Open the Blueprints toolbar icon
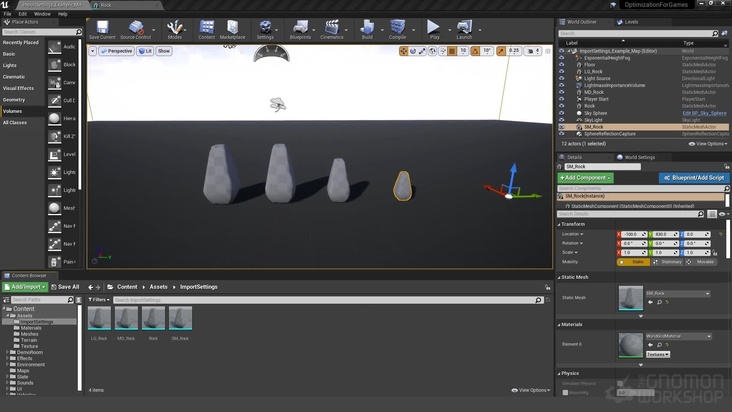Viewport: 732px width, 412px height. tap(300, 28)
